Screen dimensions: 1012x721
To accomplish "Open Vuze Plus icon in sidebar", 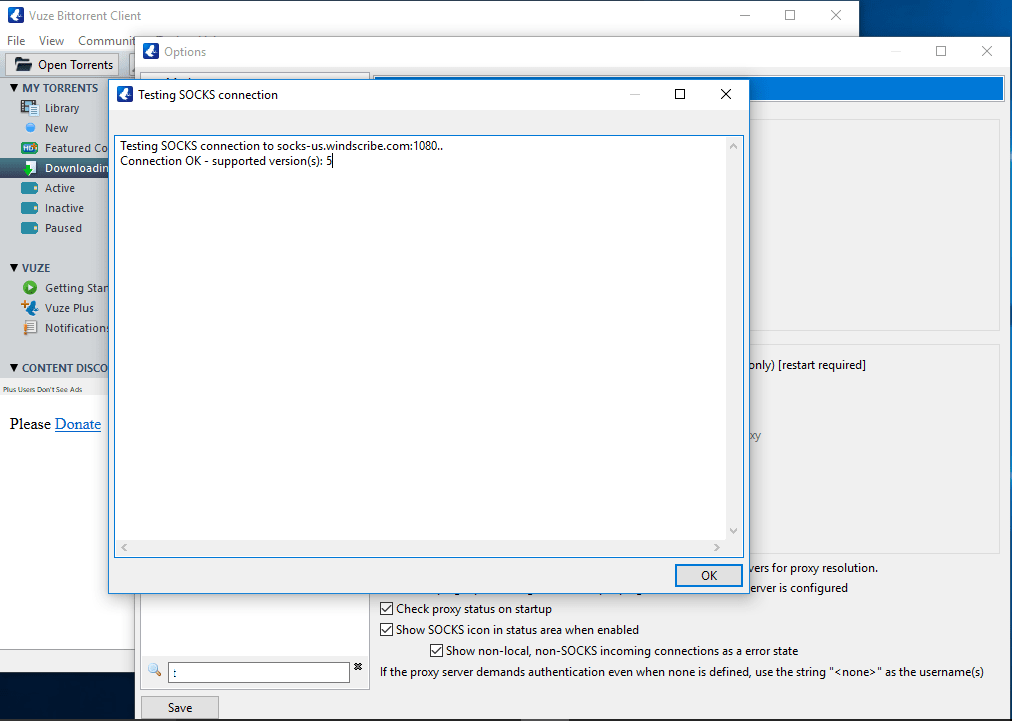I will pos(29,307).
